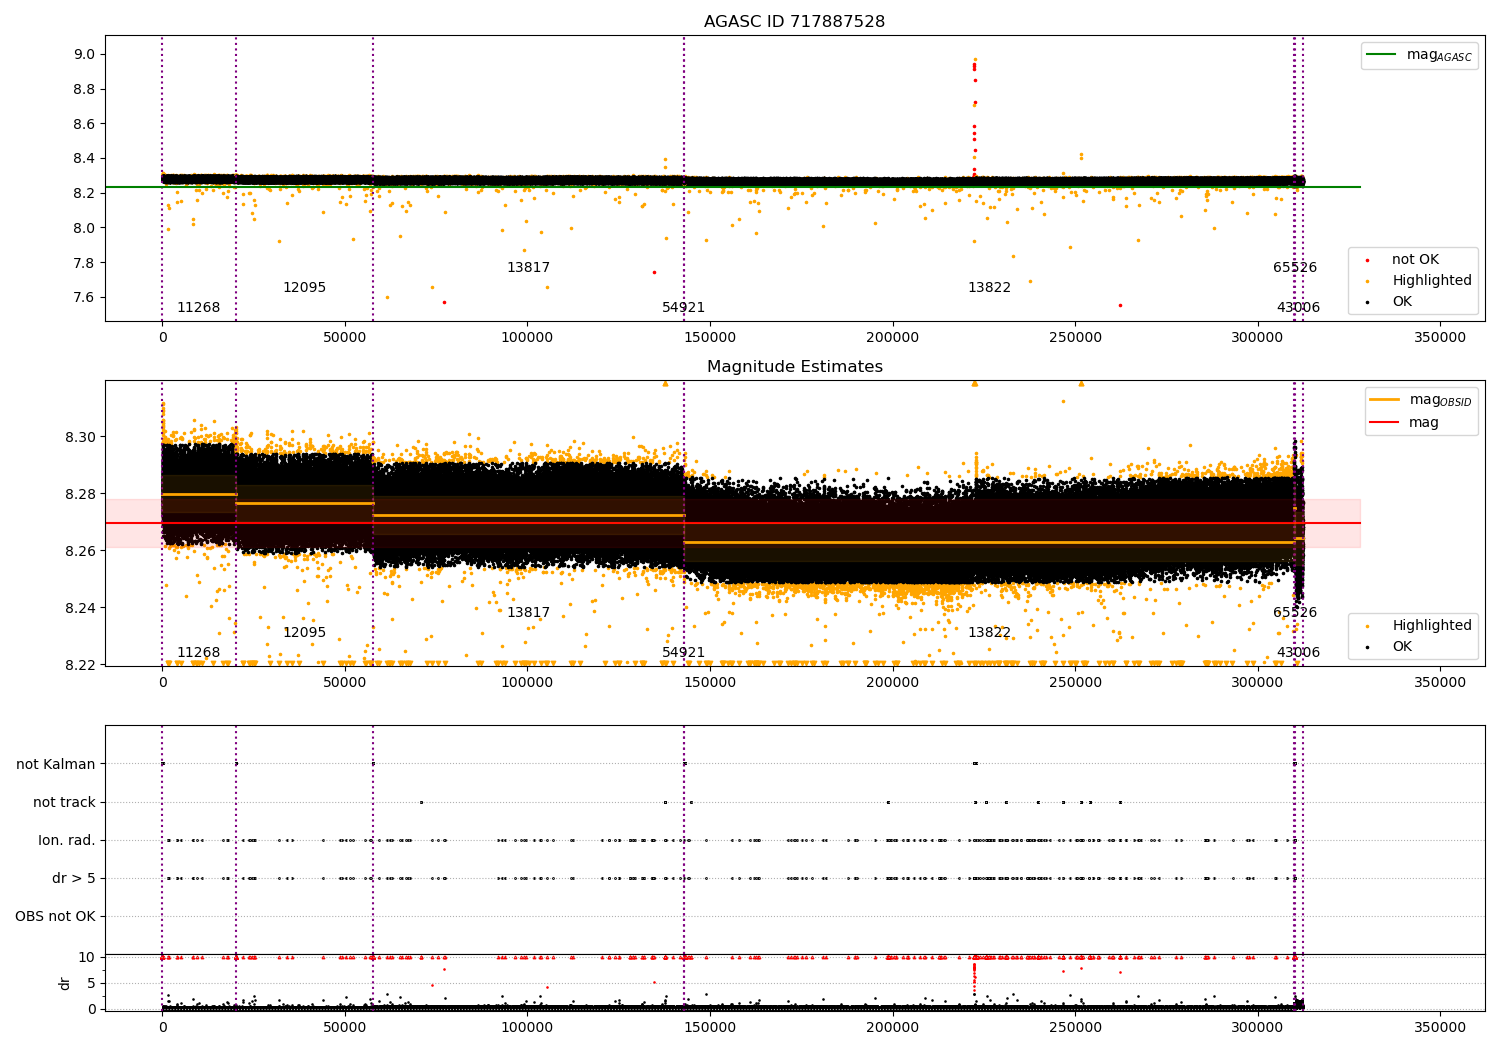1500x1050 pixels.
Task: Select the 'not track' row label
Action: click(64, 802)
